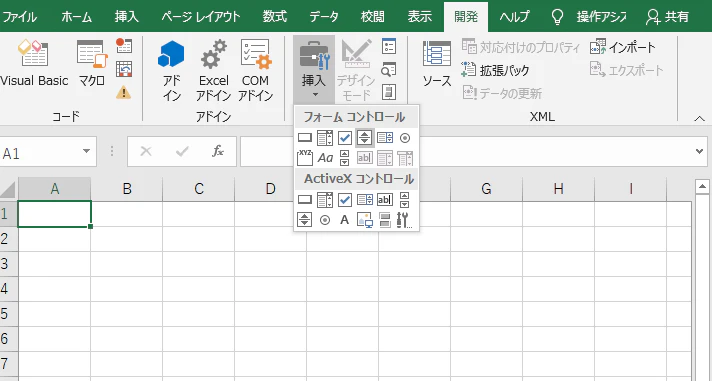Viewport: 712px width, 381px height.
Task: Select ActiveX spin button icon
Action: point(305,220)
